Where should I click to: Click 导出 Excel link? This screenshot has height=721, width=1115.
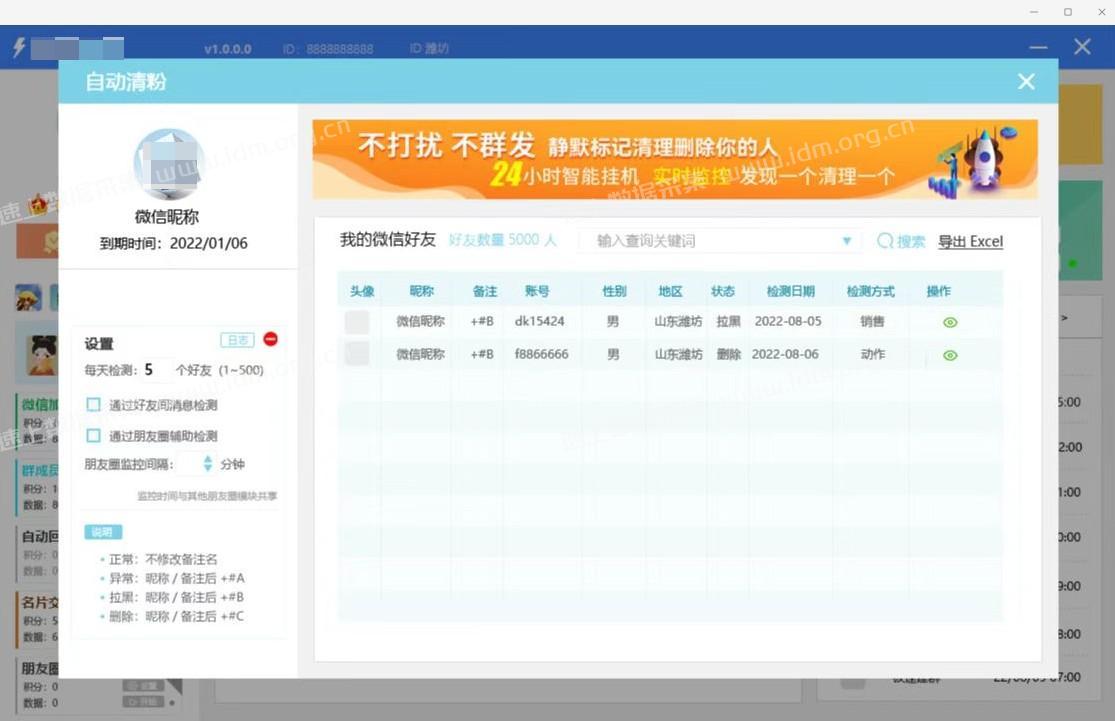tap(970, 241)
